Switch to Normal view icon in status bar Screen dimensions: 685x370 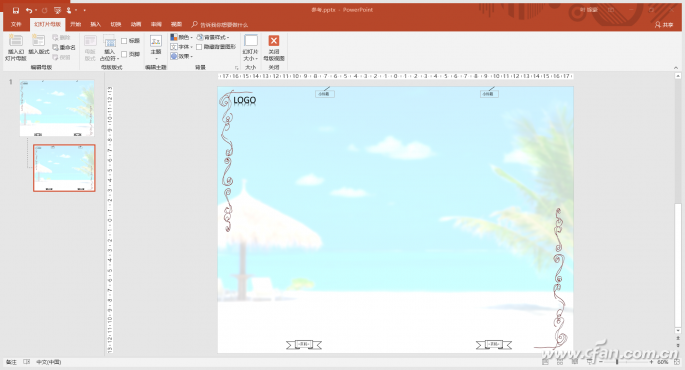[x=545, y=362]
